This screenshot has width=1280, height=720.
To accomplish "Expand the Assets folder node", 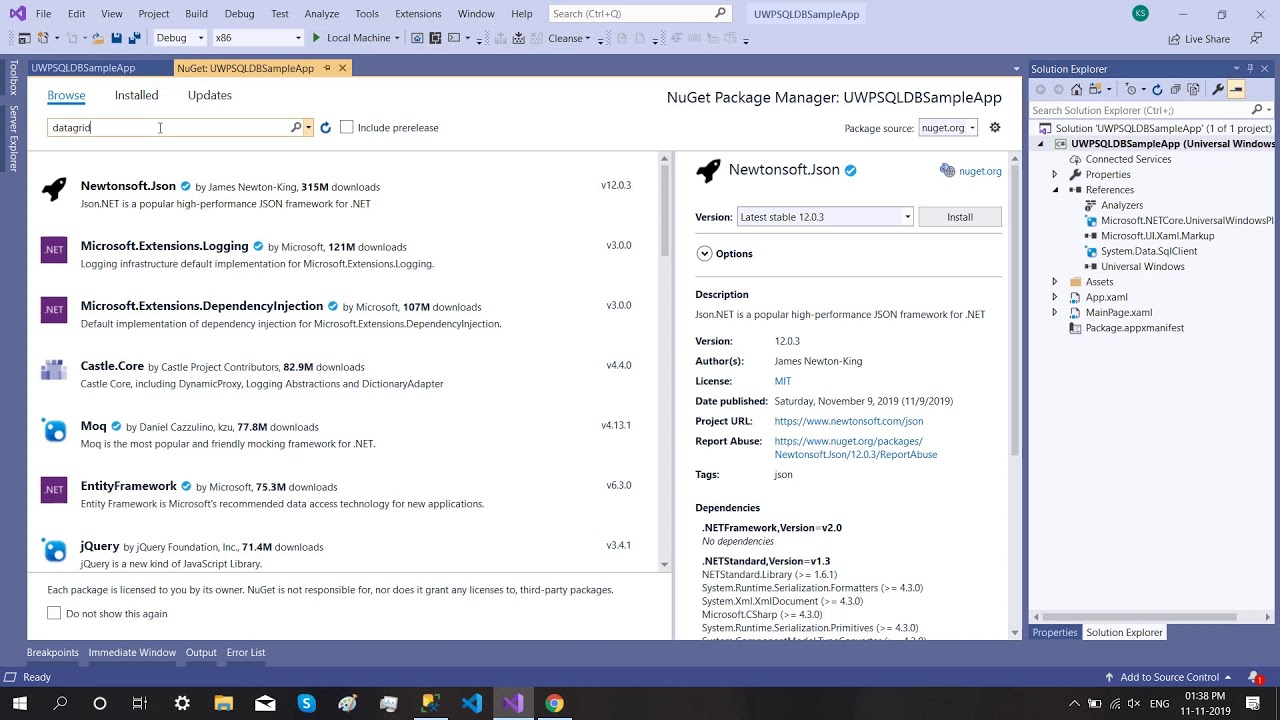I will click(1054, 282).
